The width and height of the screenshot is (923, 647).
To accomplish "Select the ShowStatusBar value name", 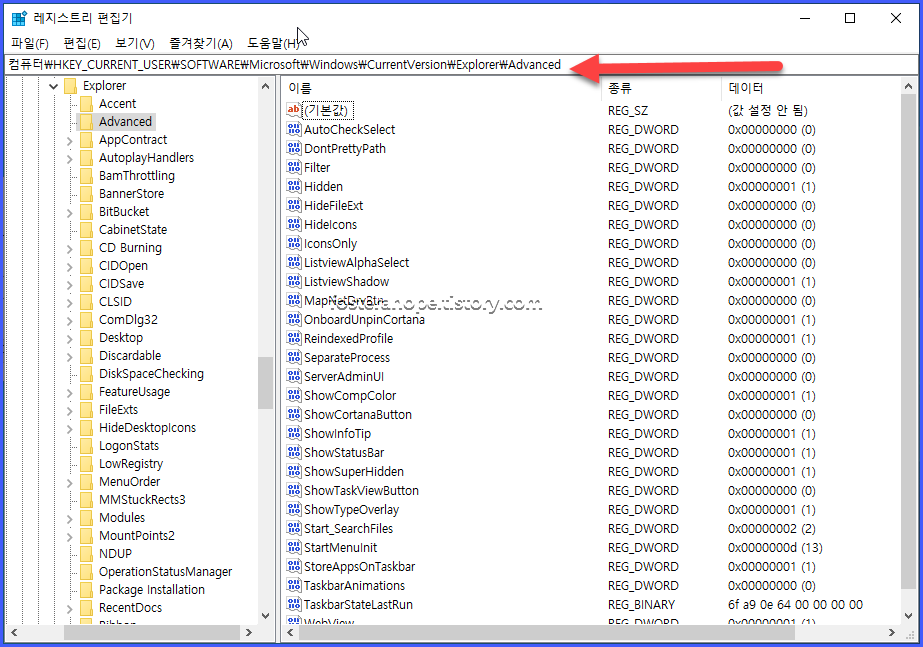I will coord(344,452).
